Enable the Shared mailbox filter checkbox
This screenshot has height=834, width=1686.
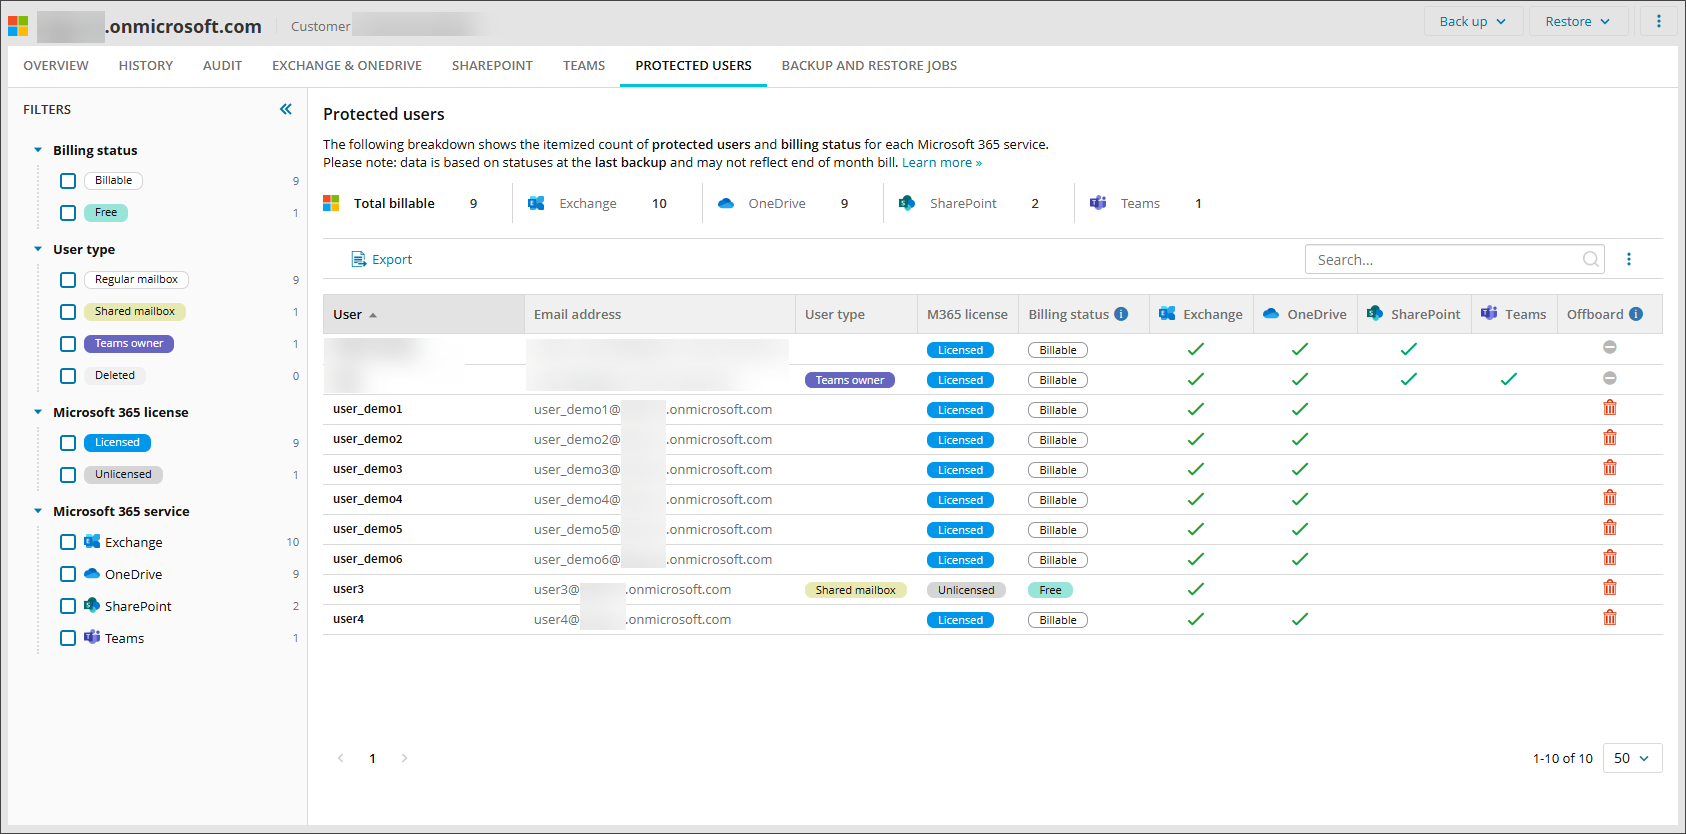[x=68, y=312]
